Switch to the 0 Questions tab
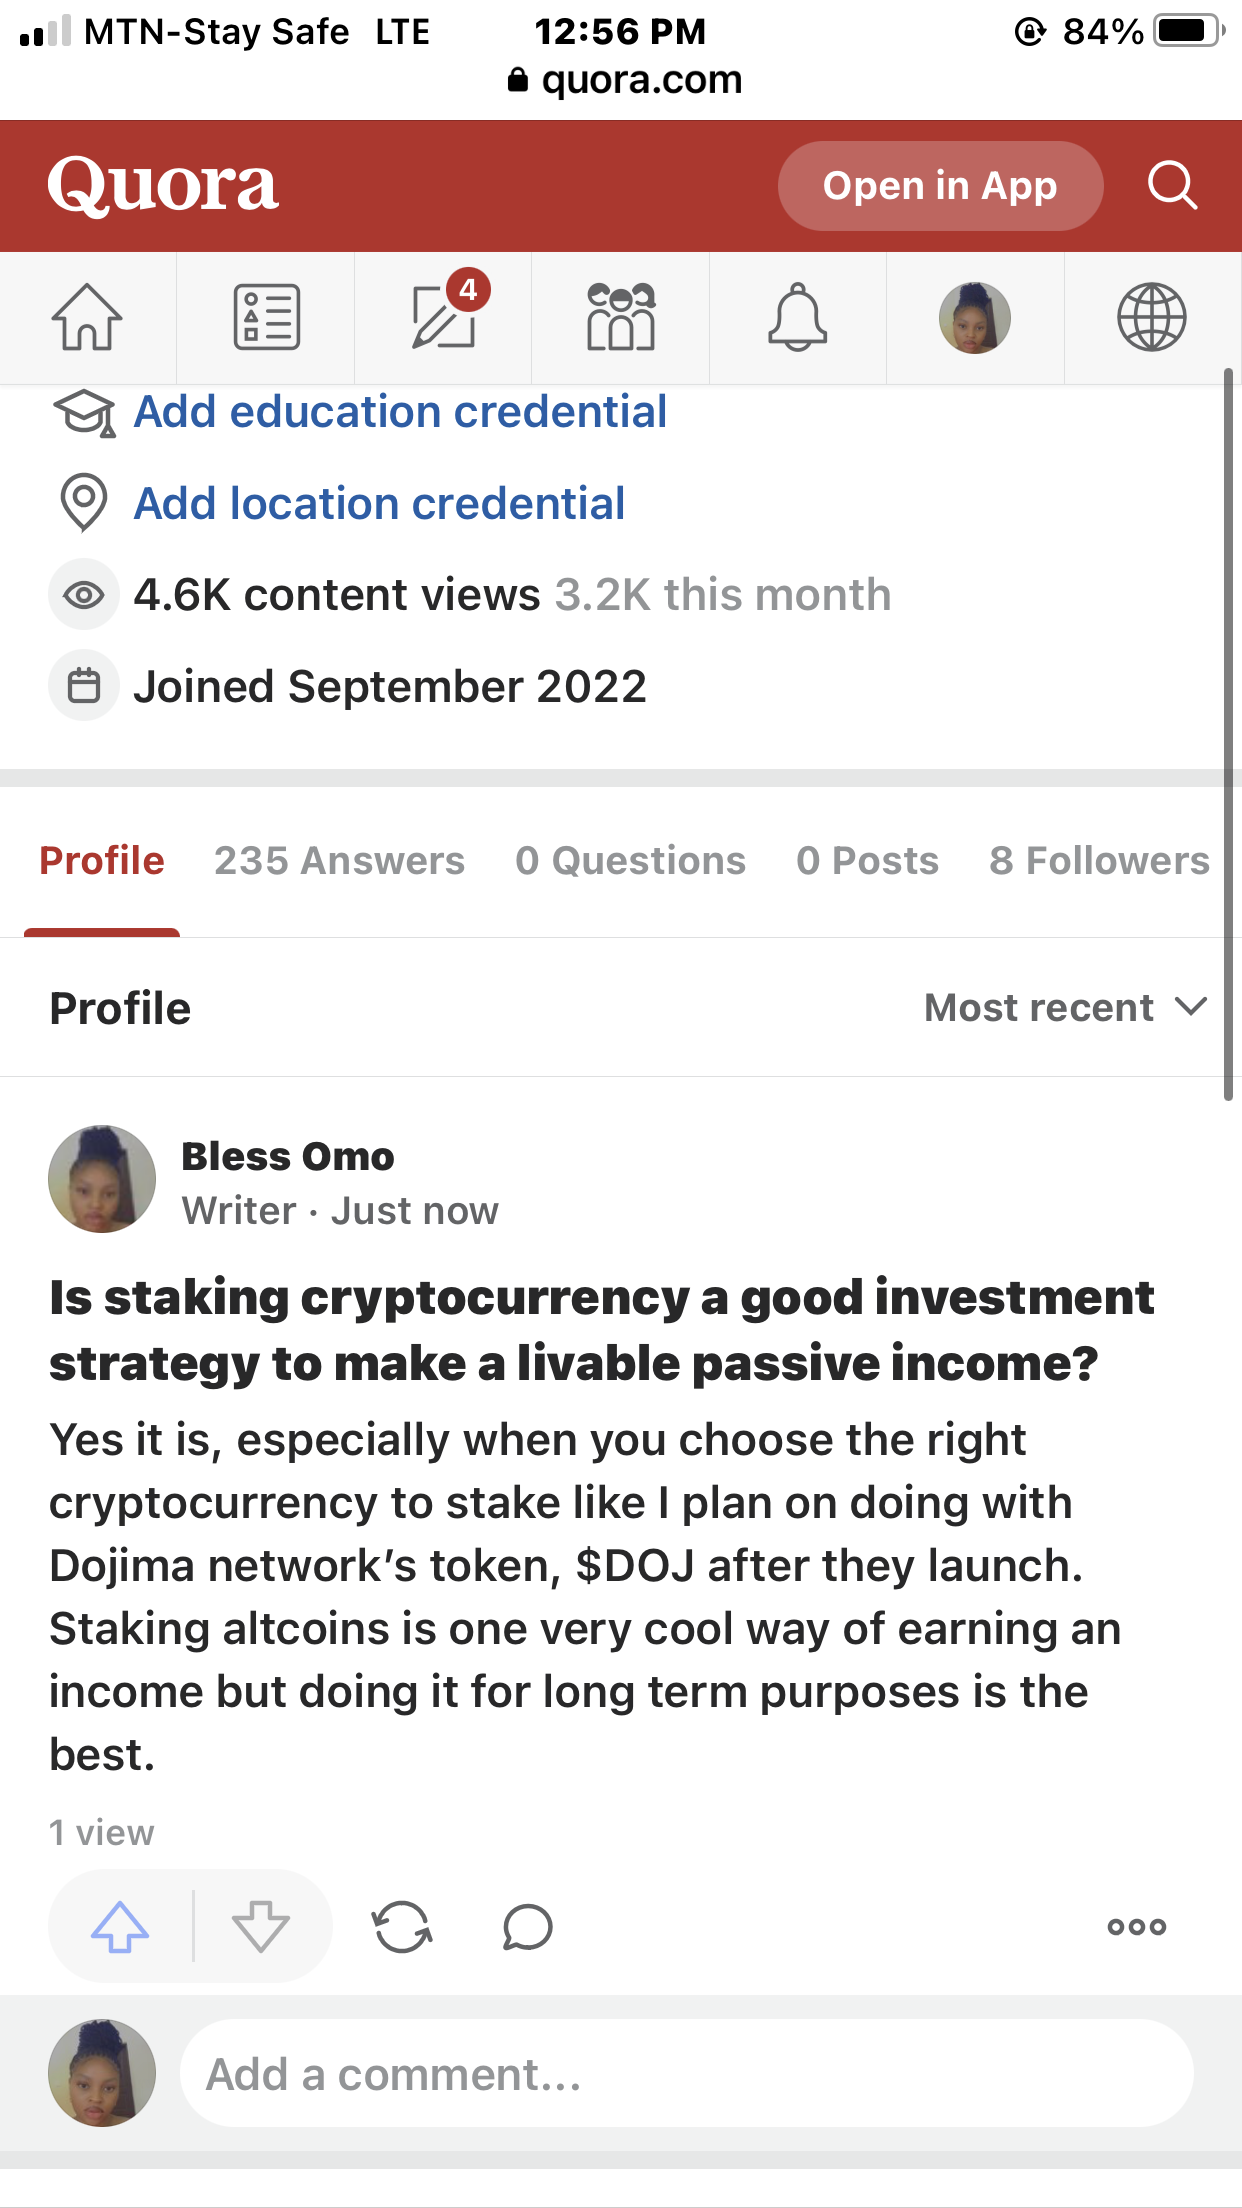Screen dimensions: 1242x2208 (630, 860)
